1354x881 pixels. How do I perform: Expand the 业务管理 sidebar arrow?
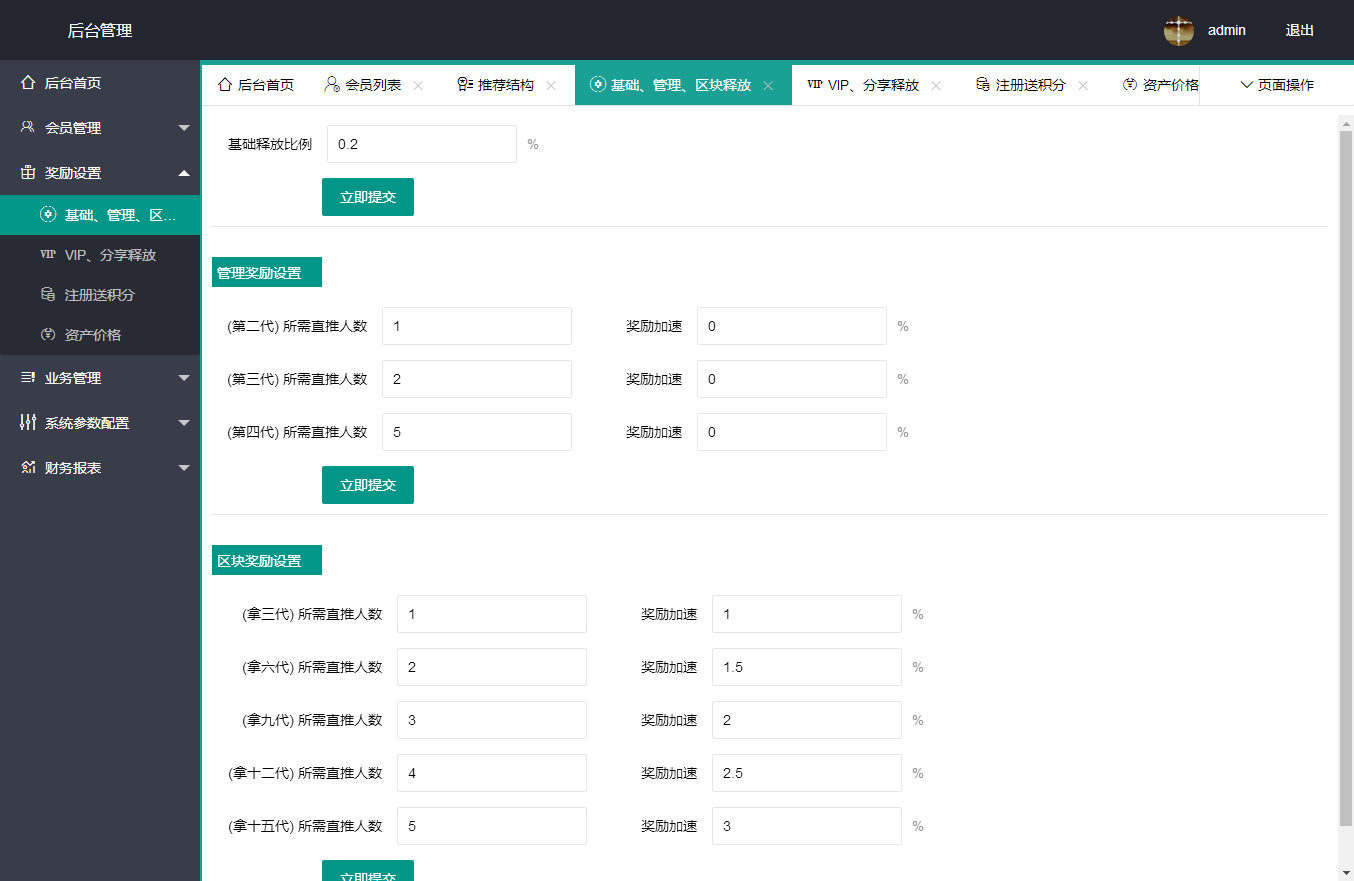tap(184, 378)
